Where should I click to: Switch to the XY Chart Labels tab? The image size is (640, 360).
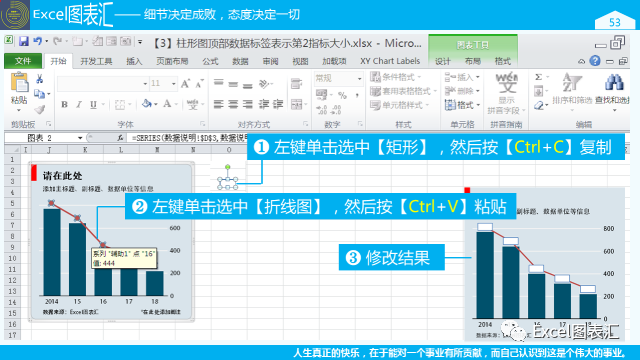coord(390,61)
